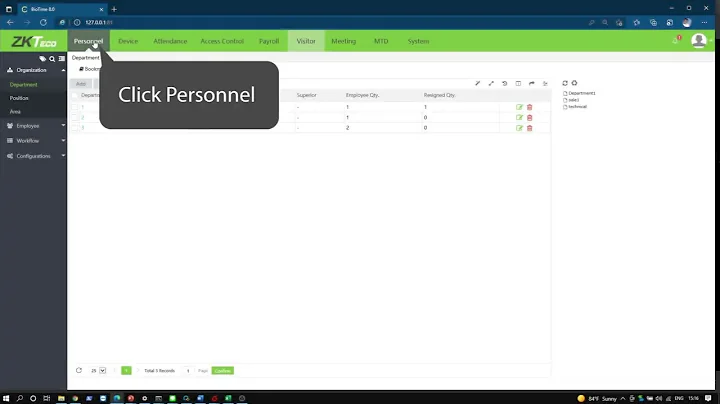Open the notification bell with red badge
720x404 pixels.
pos(676,40)
